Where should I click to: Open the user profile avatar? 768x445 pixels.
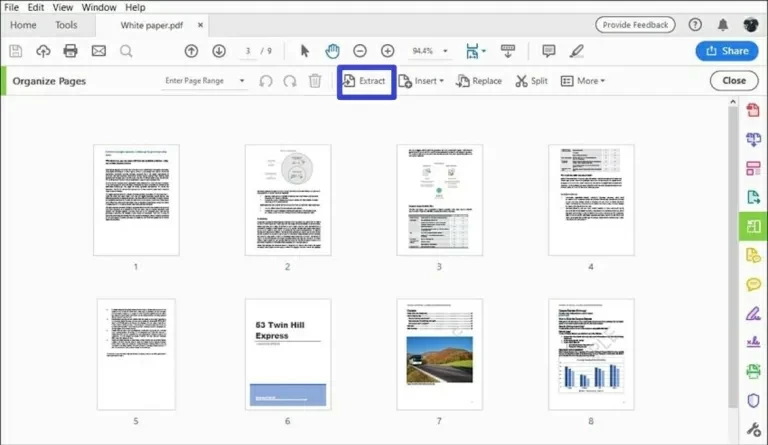point(750,24)
